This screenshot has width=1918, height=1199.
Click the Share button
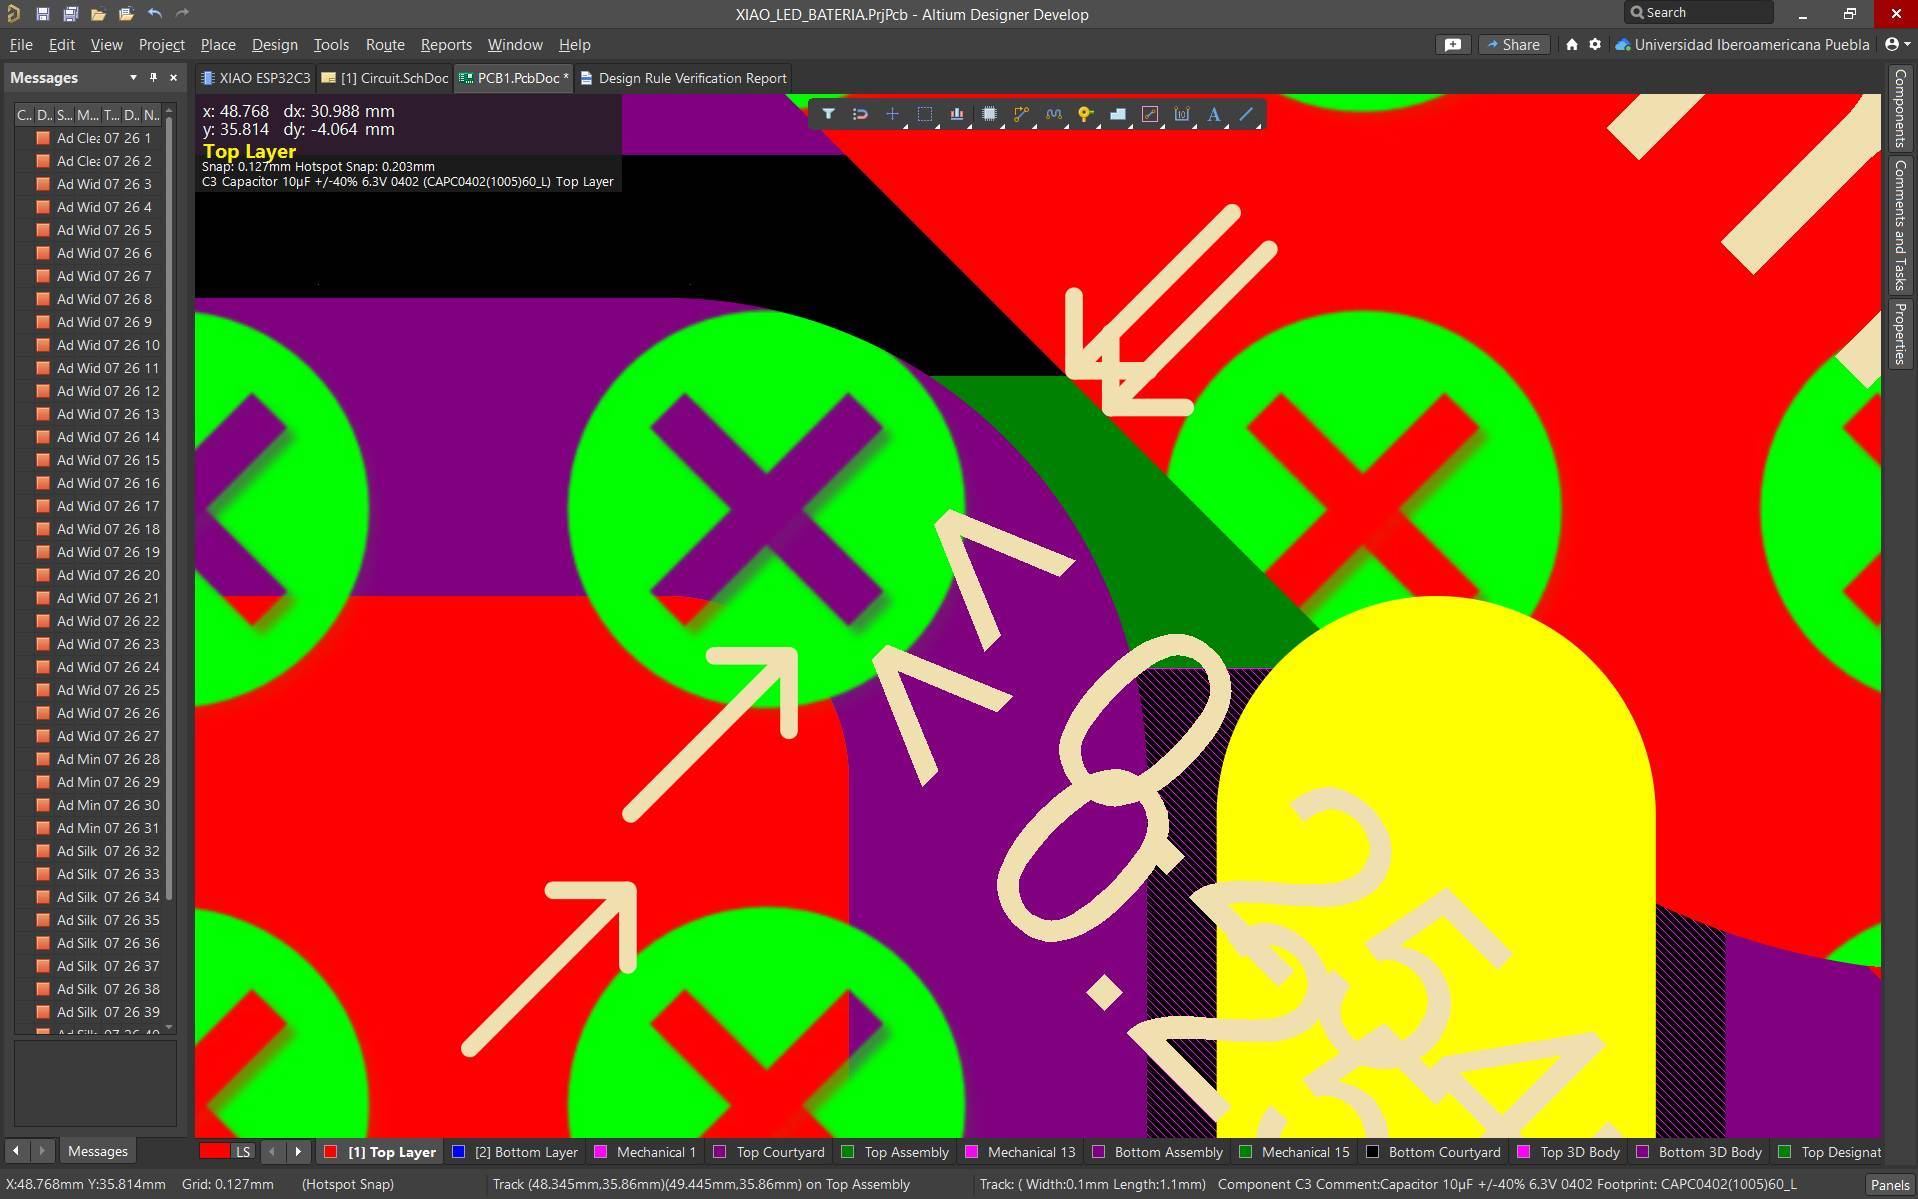(1514, 45)
